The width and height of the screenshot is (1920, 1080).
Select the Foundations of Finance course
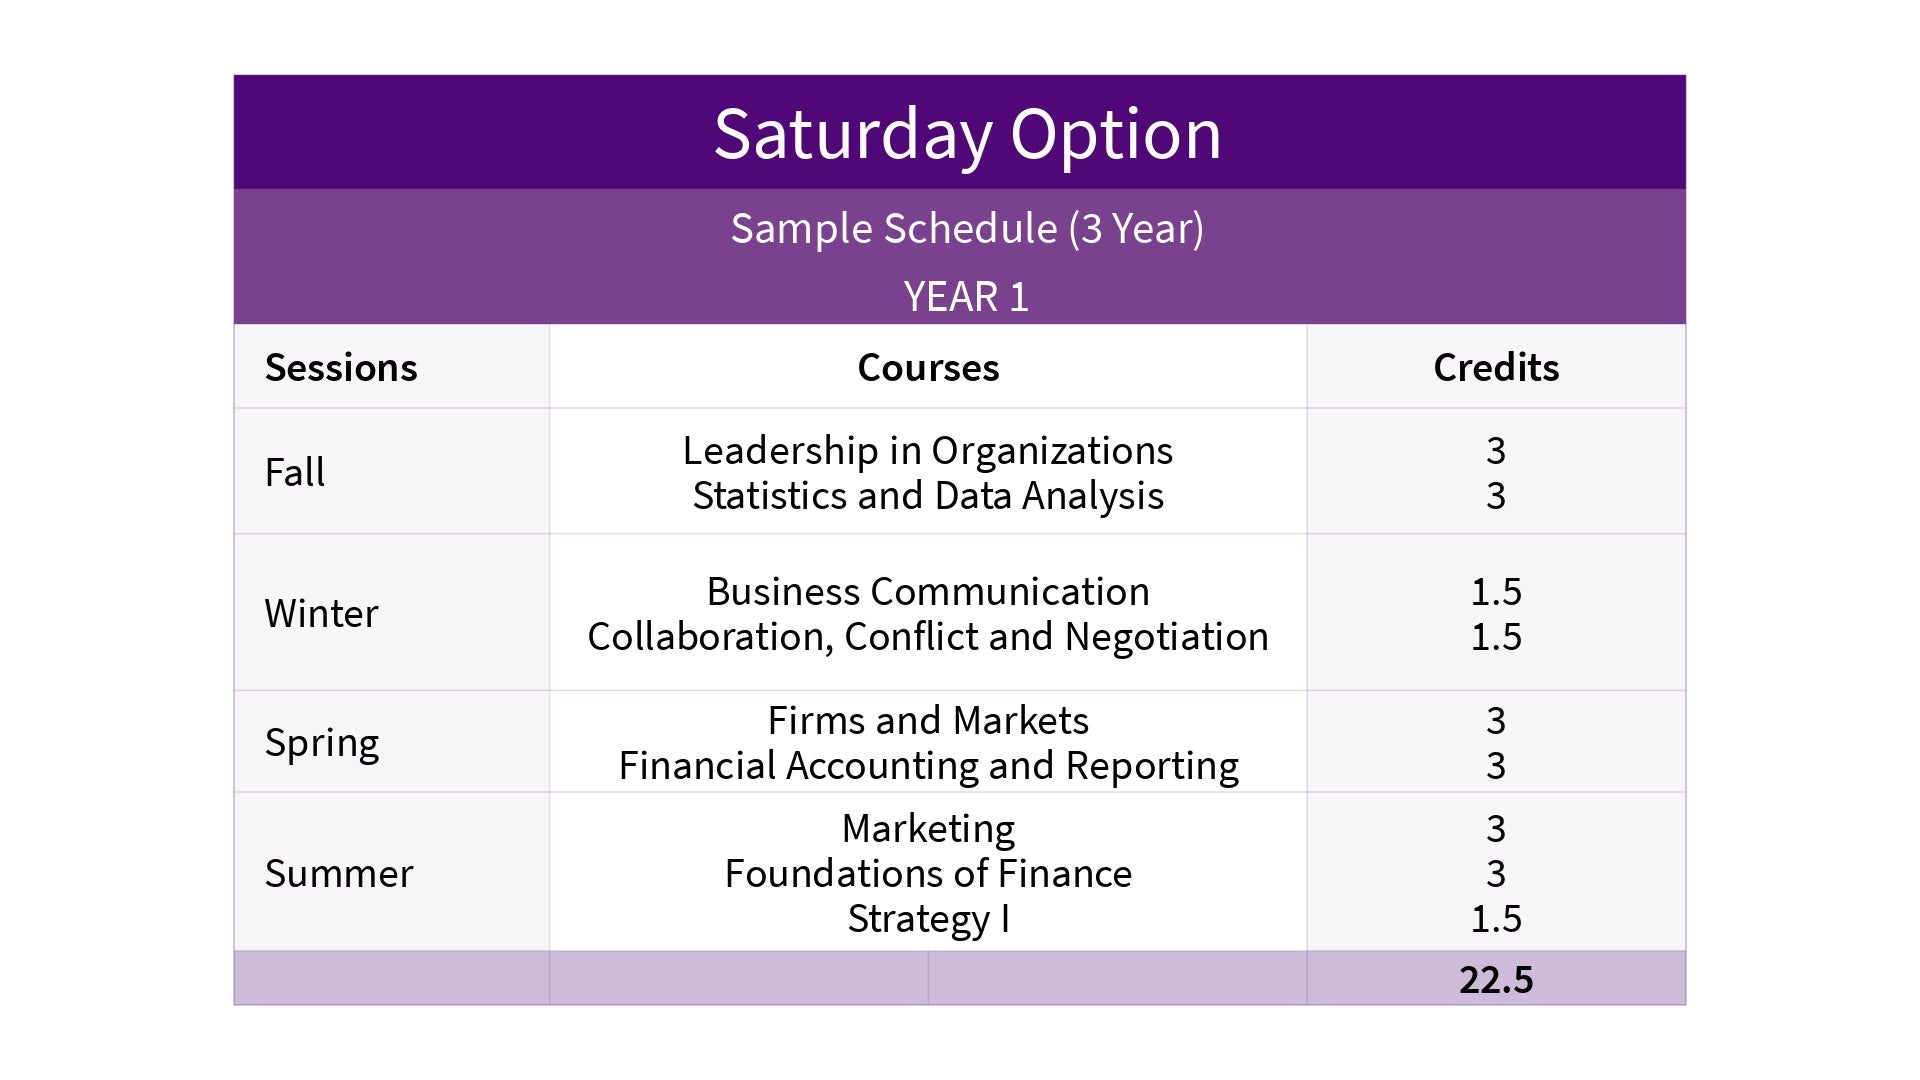928,874
